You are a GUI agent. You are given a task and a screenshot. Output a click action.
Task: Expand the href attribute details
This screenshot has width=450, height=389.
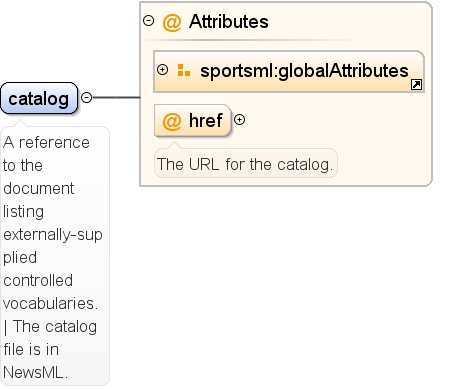click(239, 120)
